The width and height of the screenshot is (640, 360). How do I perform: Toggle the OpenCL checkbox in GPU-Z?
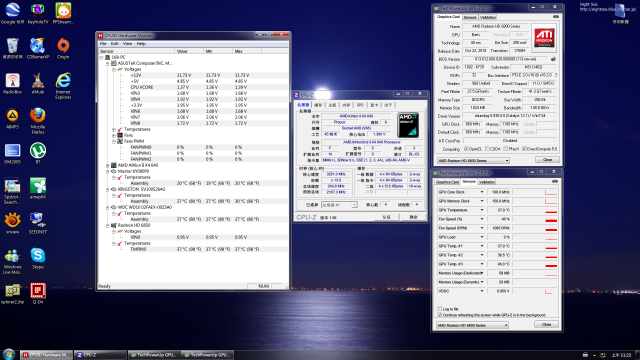tap(466, 149)
